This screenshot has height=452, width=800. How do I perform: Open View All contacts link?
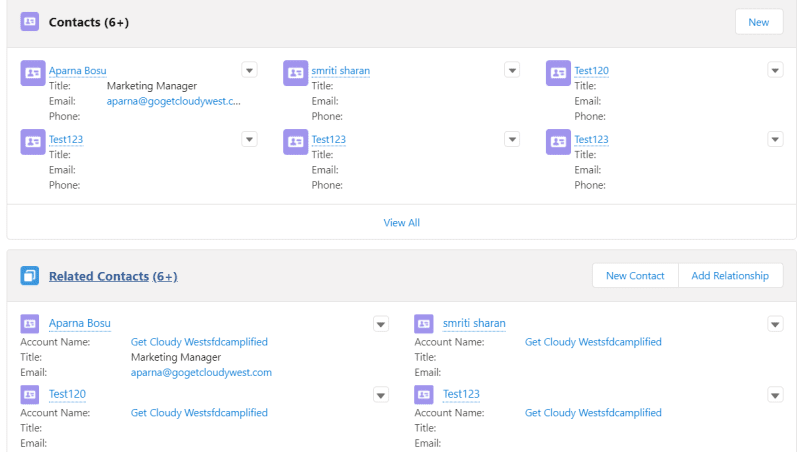pyautogui.click(x=402, y=222)
